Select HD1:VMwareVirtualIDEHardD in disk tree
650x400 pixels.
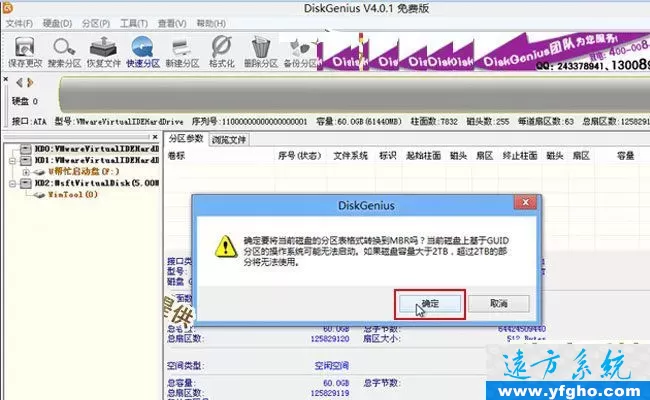97,160
